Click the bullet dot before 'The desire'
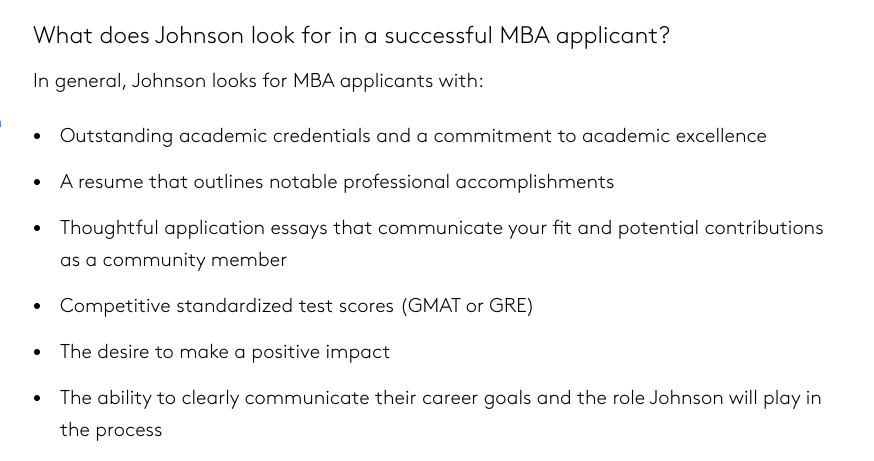This screenshot has width=874, height=461. (x=37, y=352)
